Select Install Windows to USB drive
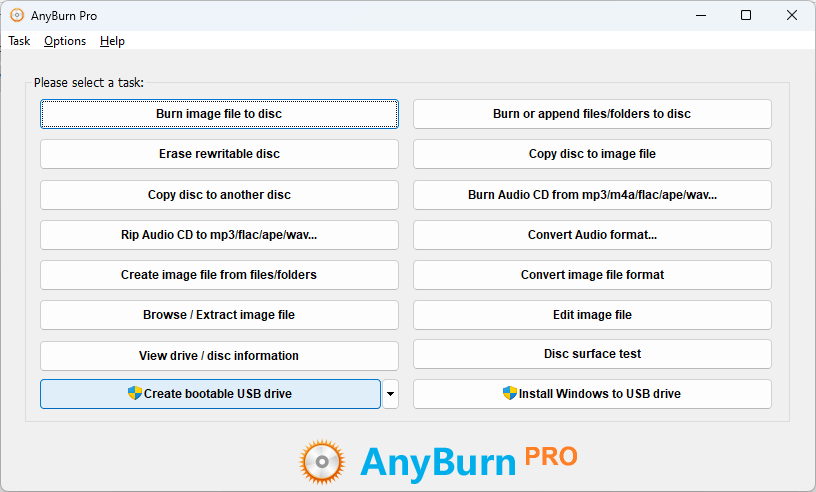 [592, 394]
